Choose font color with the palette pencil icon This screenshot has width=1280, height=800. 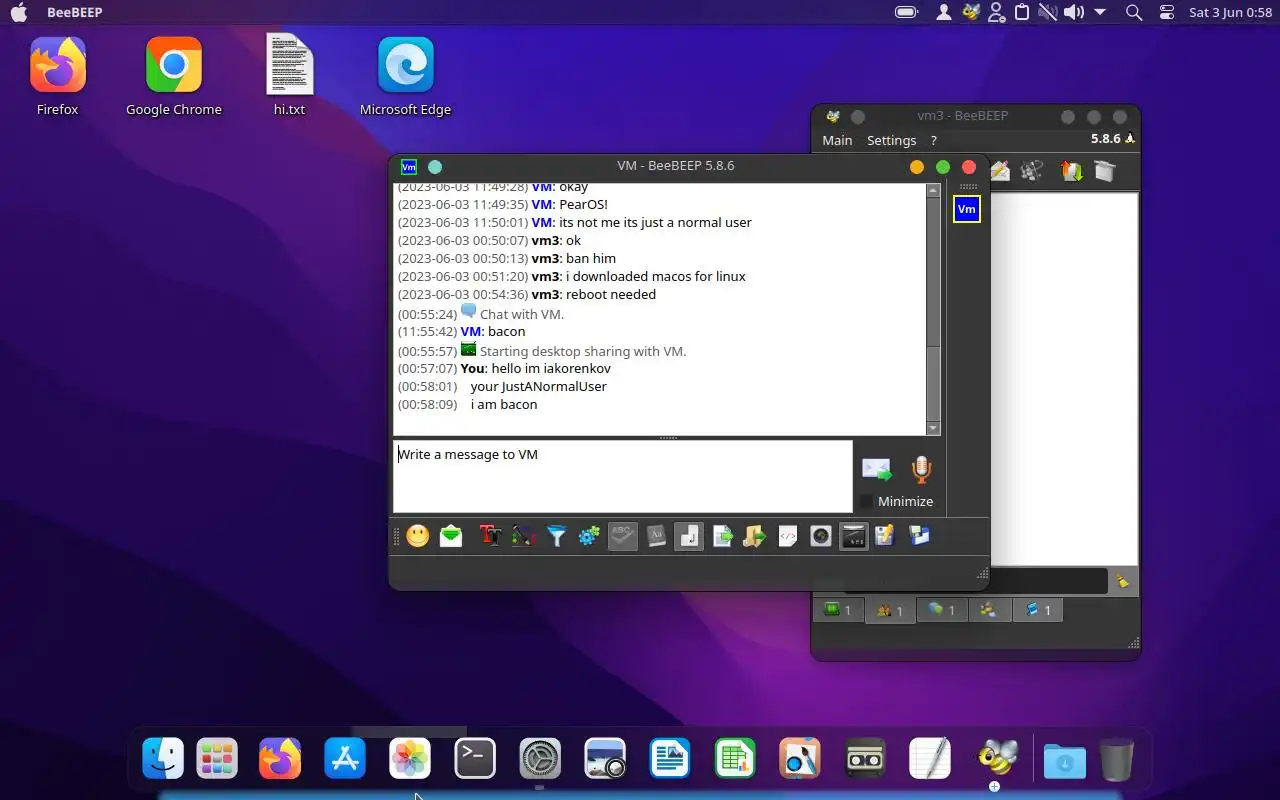pyautogui.click(x=523, y=536)
